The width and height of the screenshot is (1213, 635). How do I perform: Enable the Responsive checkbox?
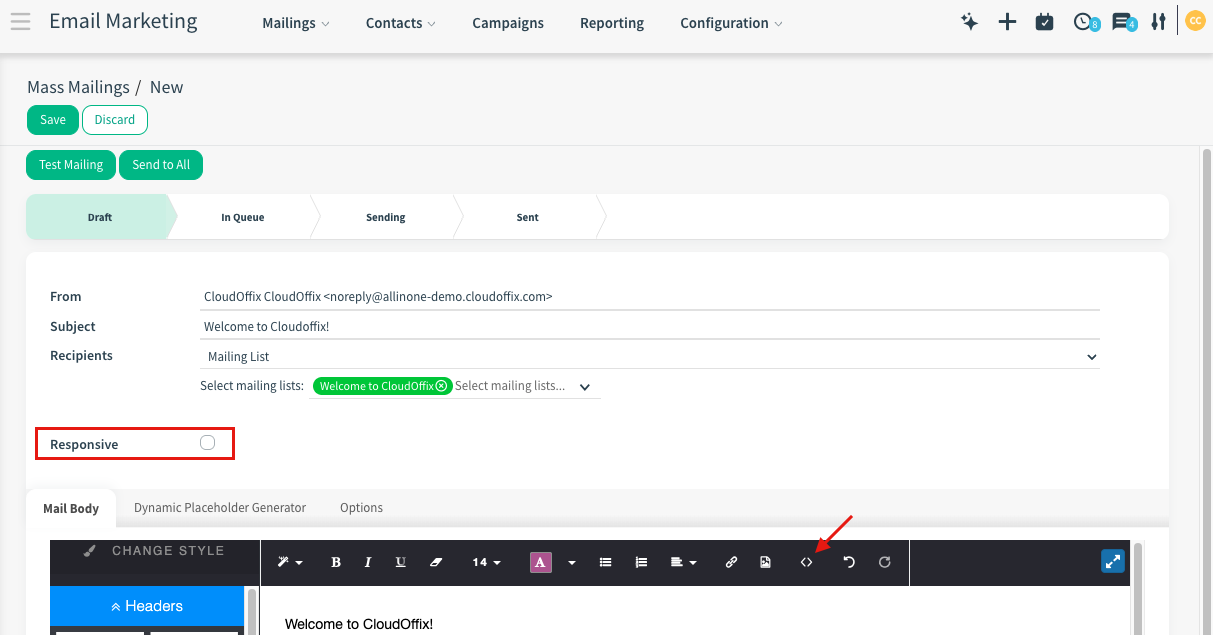[207, 443]
